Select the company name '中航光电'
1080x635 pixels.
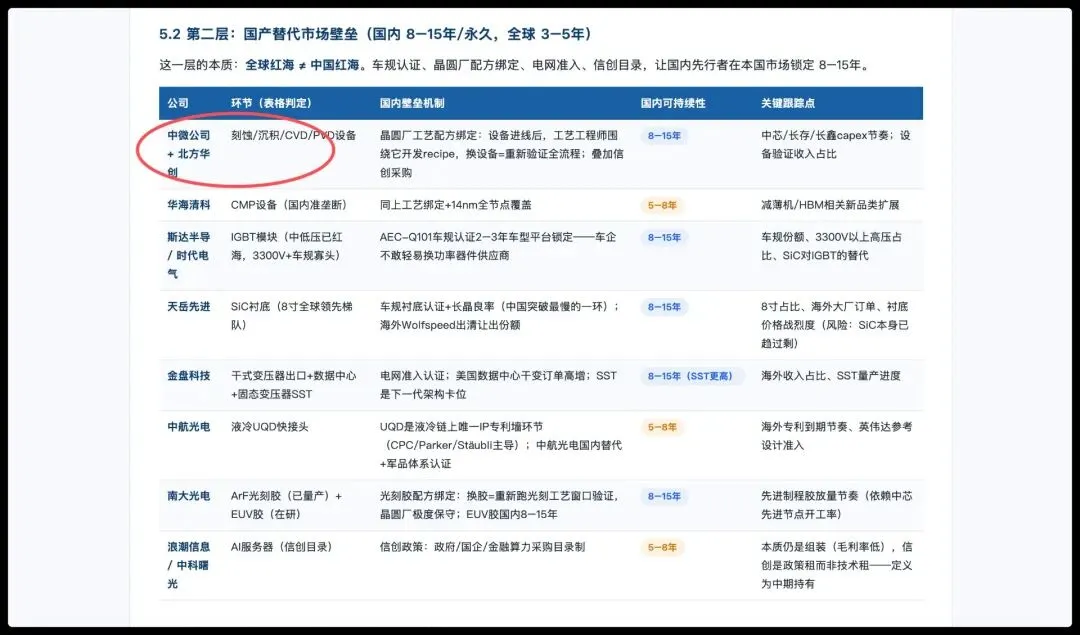point(189,427)
